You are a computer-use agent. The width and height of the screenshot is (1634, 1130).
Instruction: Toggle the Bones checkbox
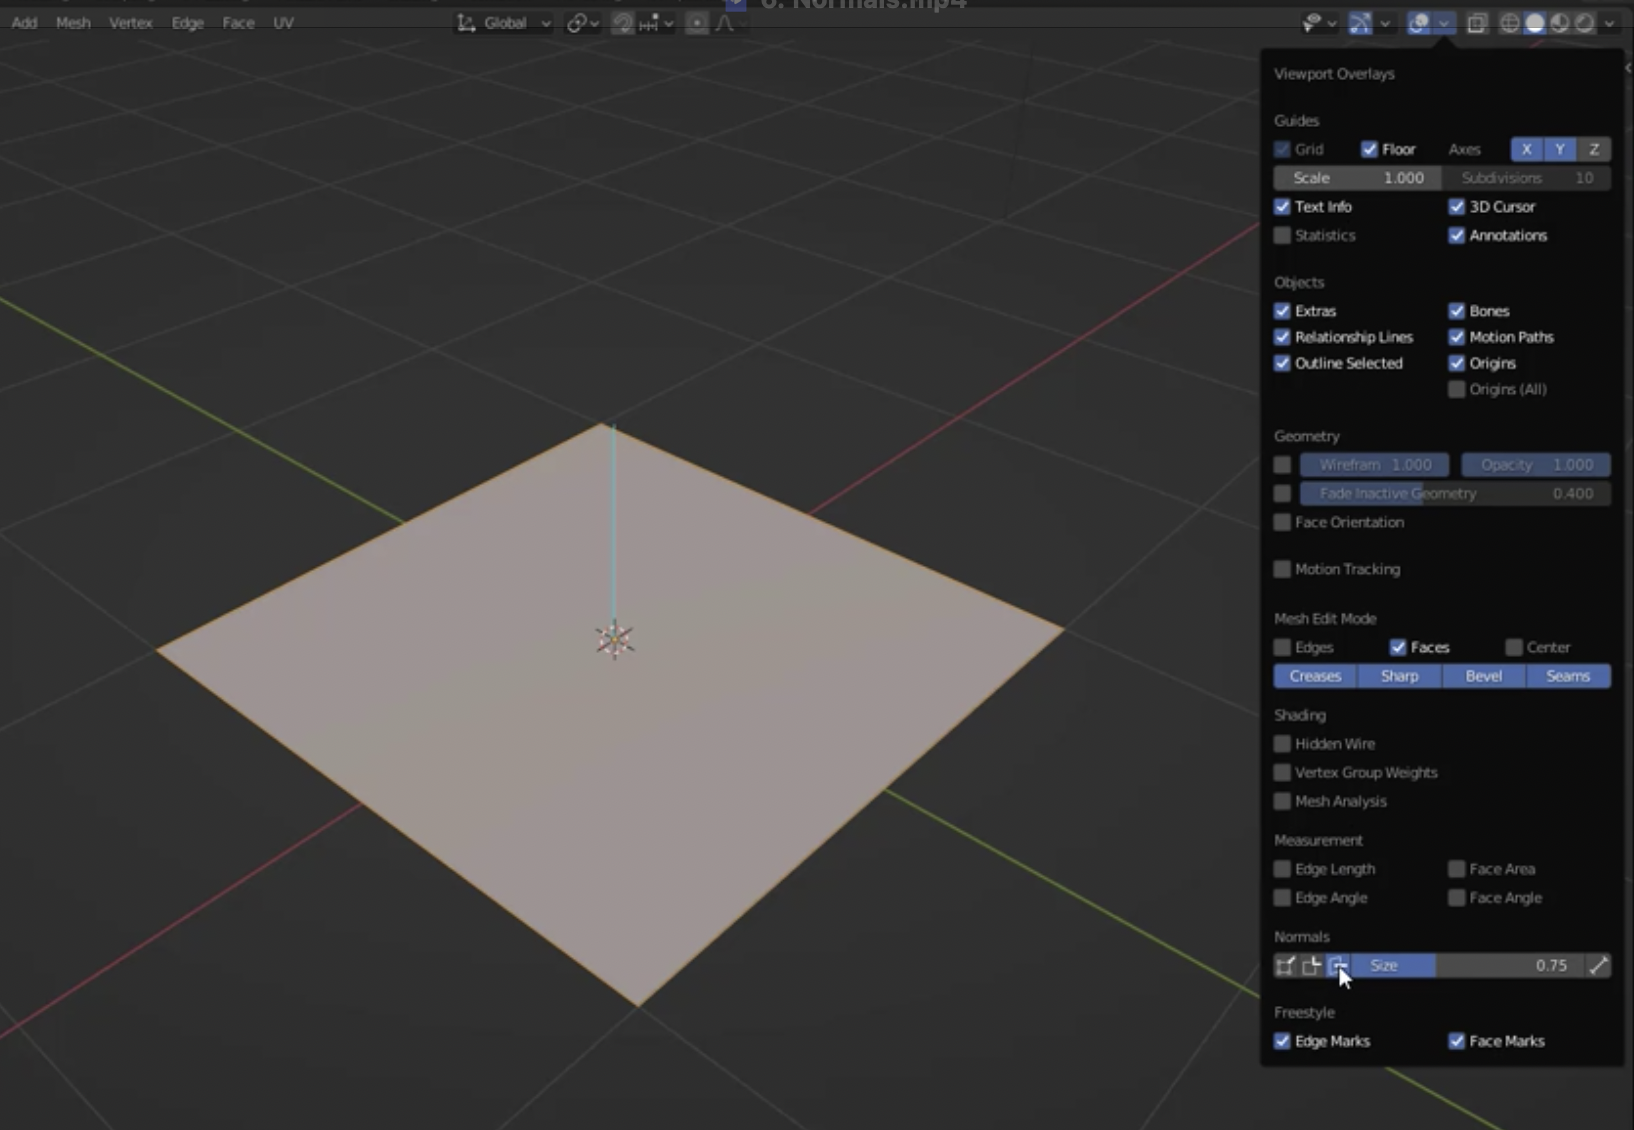pyautogui.click(x=1456, y=311)
